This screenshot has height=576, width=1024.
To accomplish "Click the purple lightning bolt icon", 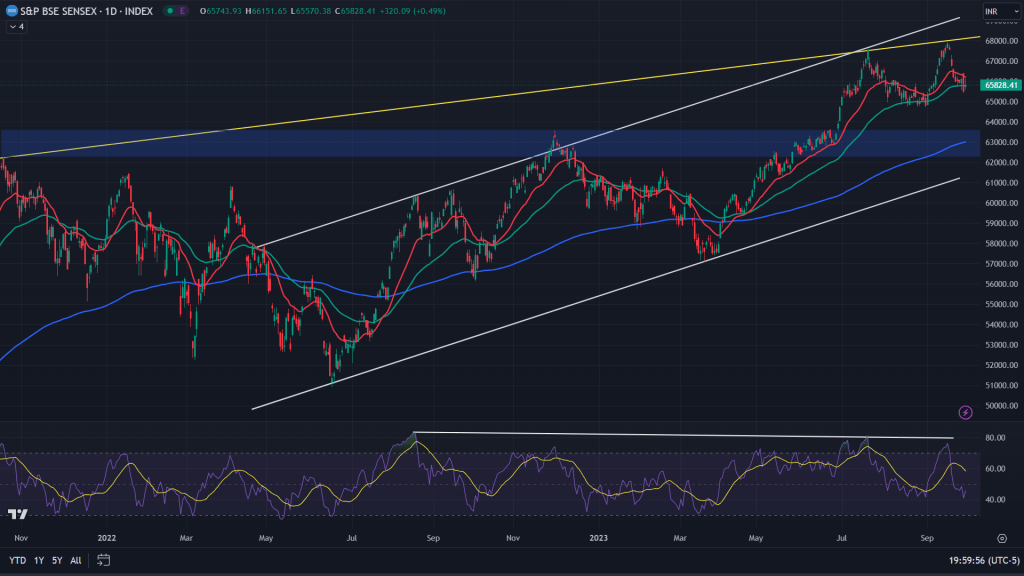I will coord(965,412).
